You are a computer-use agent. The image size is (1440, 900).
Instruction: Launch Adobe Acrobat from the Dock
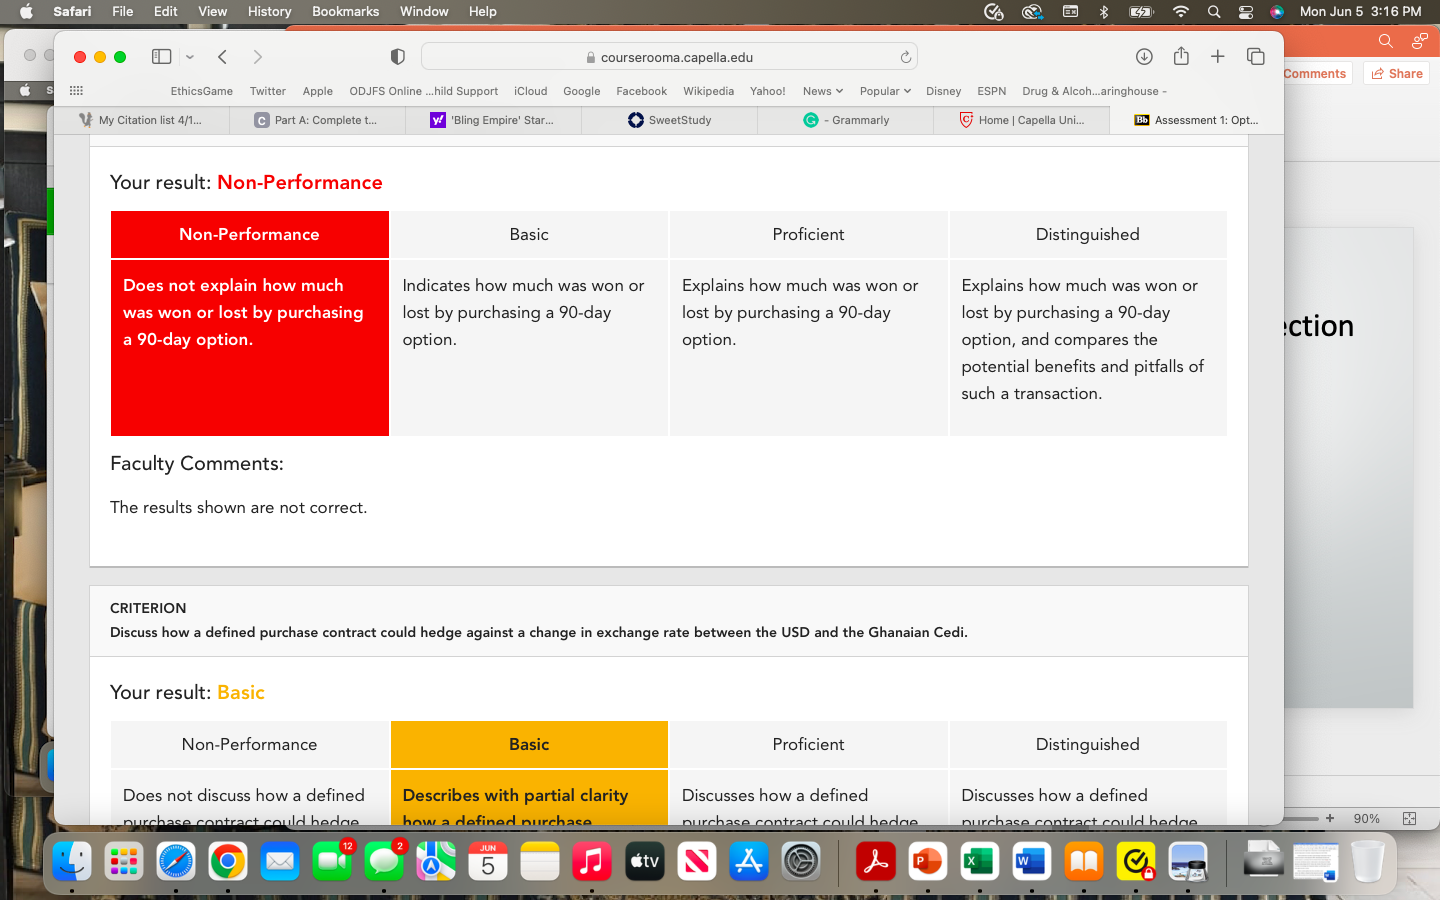click(x=876, y=861)
